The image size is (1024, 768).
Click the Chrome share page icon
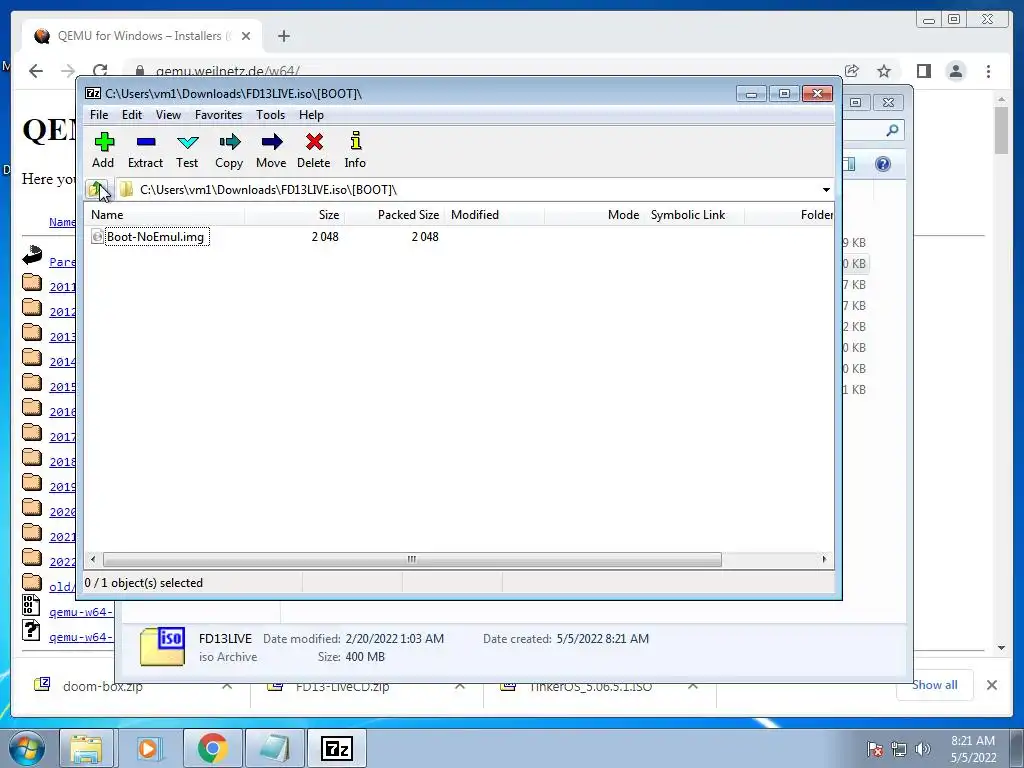point(852,71)
